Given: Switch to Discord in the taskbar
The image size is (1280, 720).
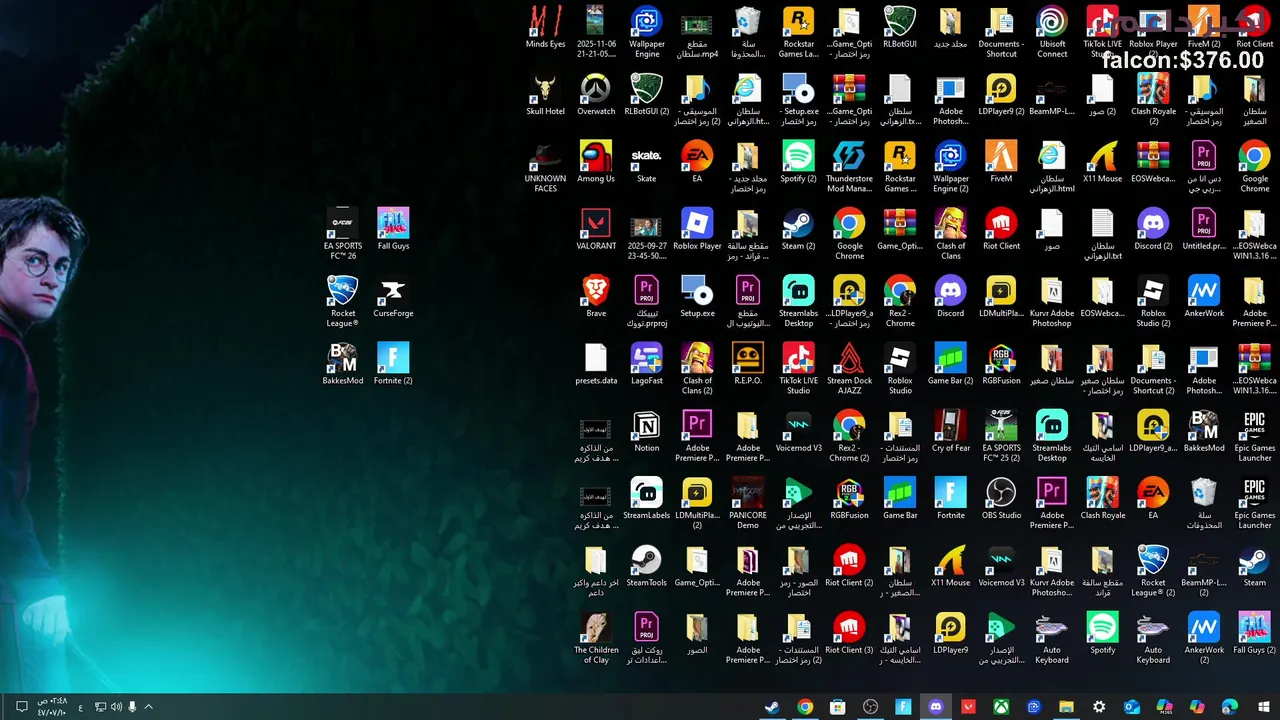Looking at the screenshot, I should coord(936,707).
